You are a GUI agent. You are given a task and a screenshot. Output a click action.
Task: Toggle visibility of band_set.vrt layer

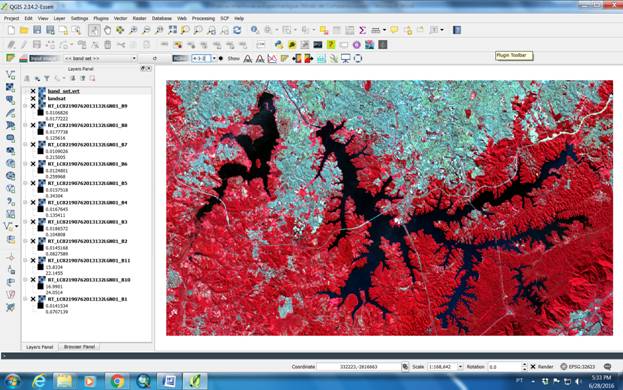(x=33, y=91)
